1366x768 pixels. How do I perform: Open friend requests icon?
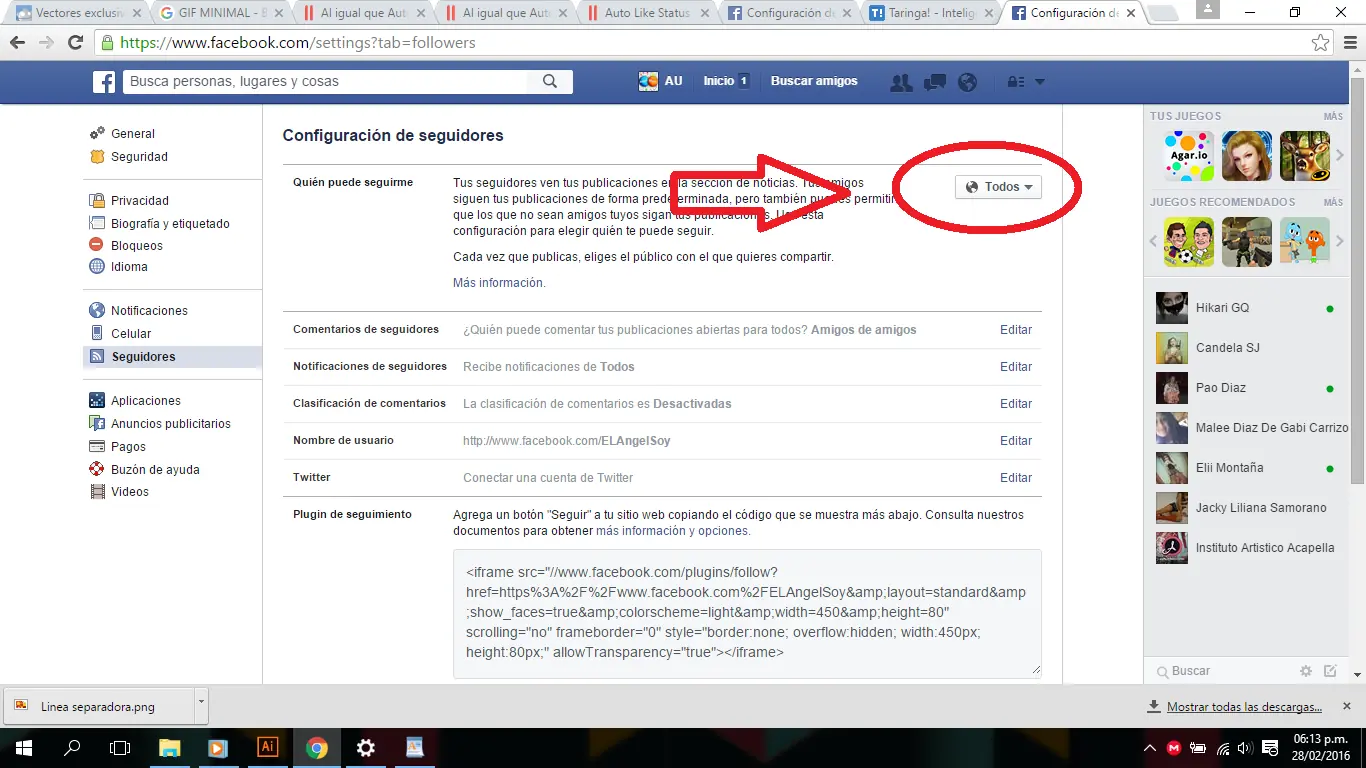click(901, 82)
